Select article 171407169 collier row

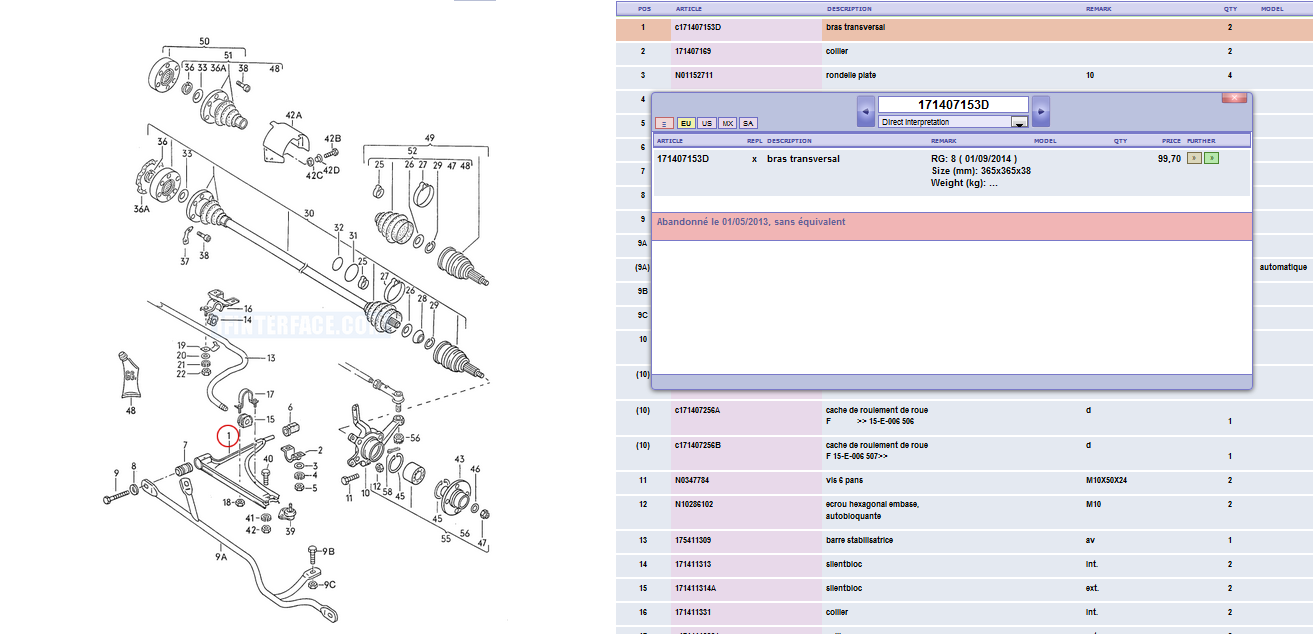click(693, 51)
